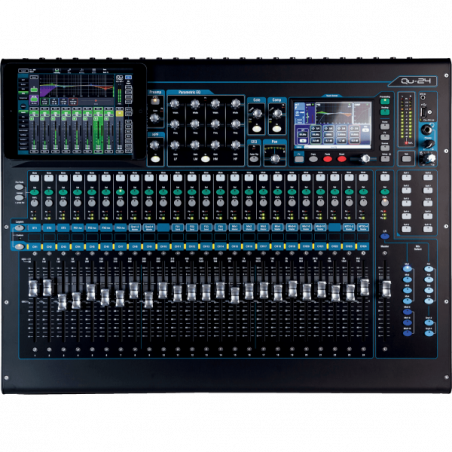This screenshot has width=452, height=452.
Task: Enable the HPF In button
Action: (155, 159)
